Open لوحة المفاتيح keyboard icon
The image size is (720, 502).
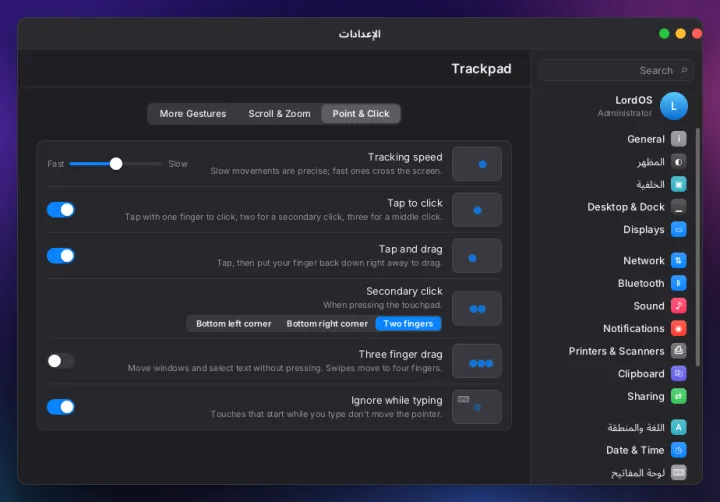click(678, 472)
